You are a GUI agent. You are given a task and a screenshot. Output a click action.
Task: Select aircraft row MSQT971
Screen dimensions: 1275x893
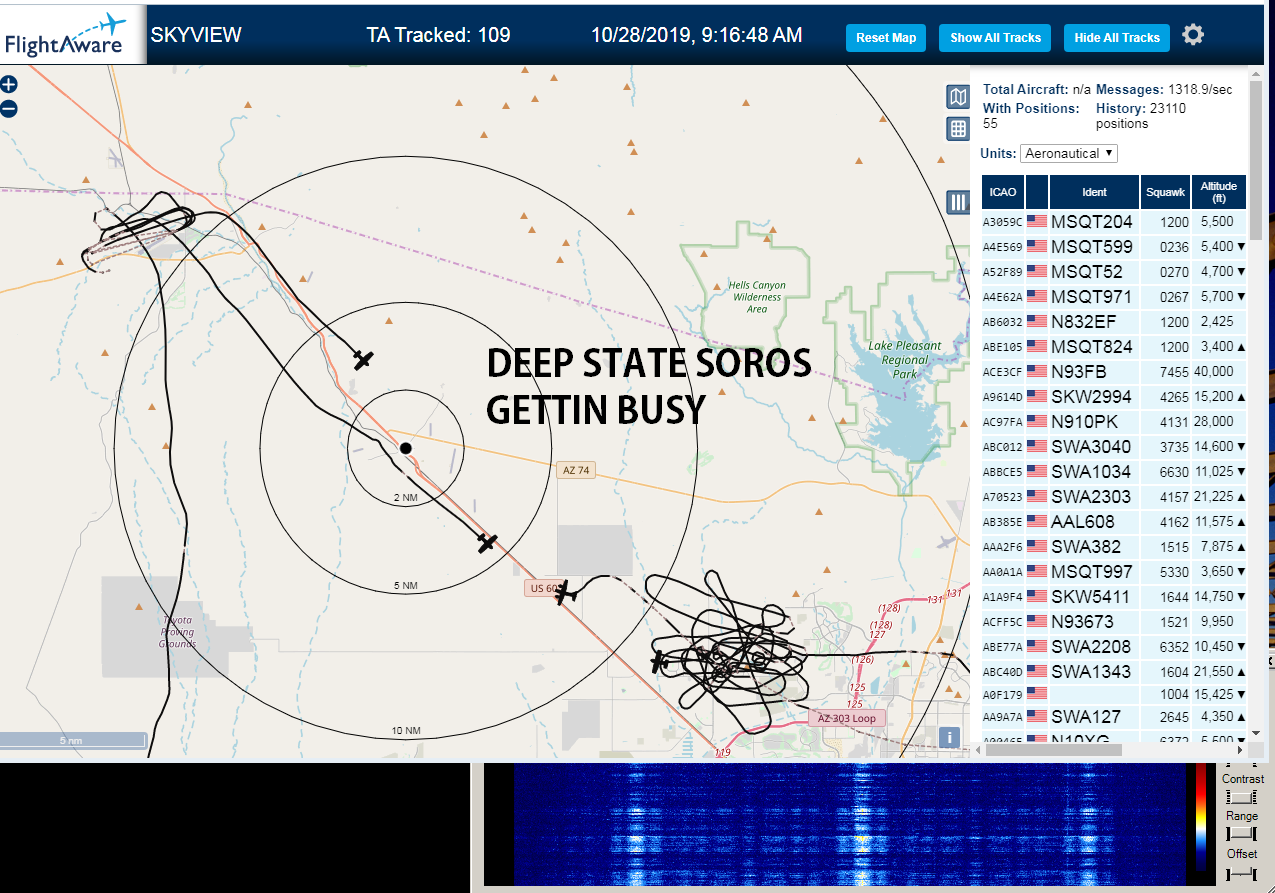coord(1114,297)
